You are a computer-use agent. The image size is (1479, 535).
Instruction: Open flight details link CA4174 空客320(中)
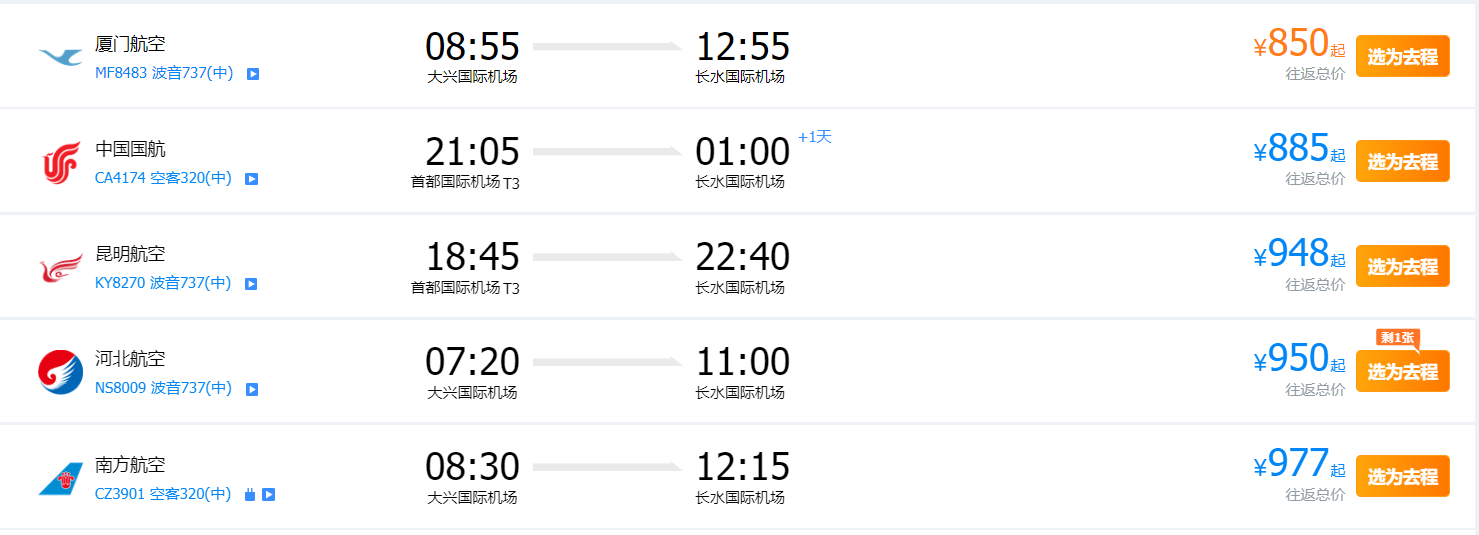click(x=163, y=178)
